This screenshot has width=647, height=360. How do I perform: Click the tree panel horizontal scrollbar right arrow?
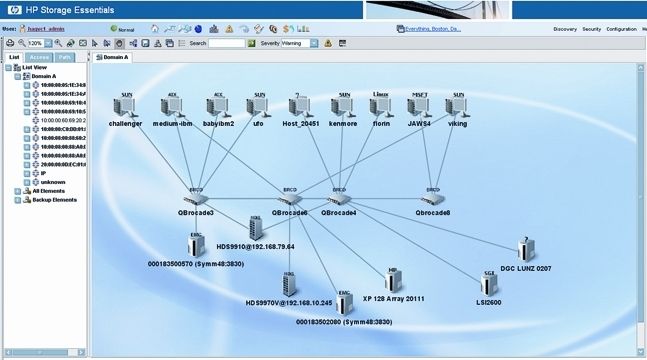[82, 353]
